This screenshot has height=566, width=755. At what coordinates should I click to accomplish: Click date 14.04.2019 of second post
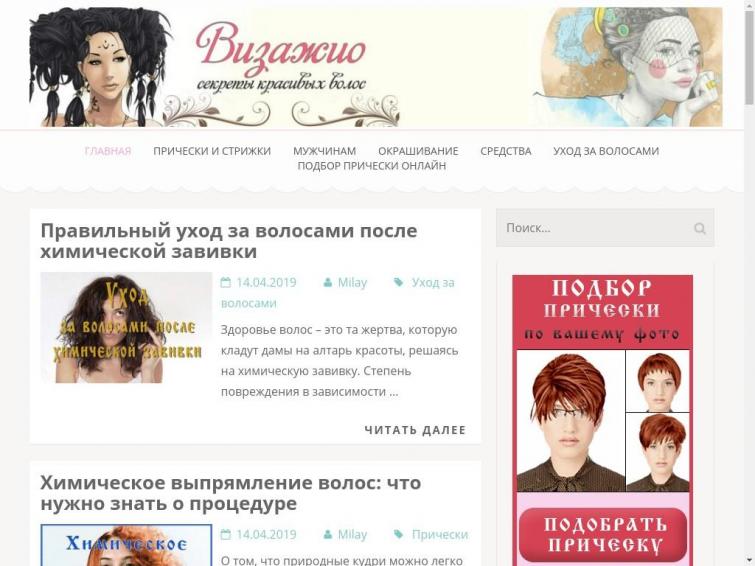(x=266, y=534)
